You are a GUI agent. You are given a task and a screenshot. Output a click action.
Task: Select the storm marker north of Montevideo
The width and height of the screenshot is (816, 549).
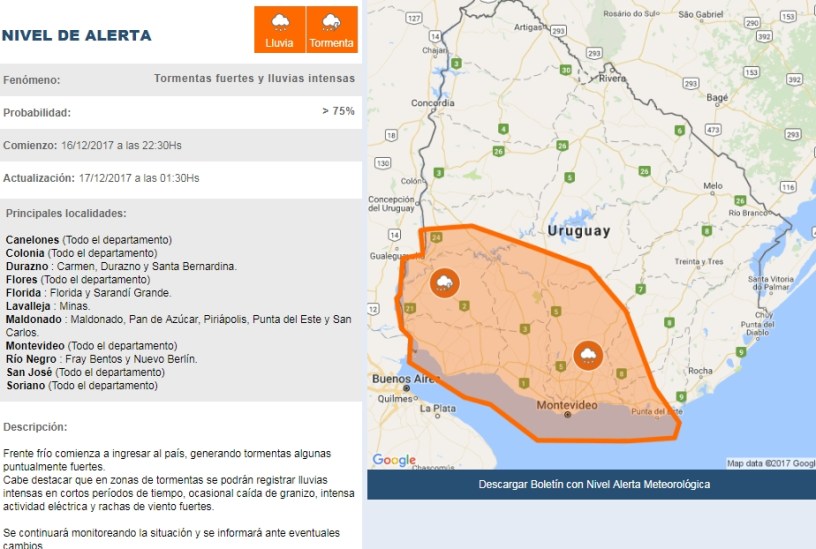coord(587,355)
